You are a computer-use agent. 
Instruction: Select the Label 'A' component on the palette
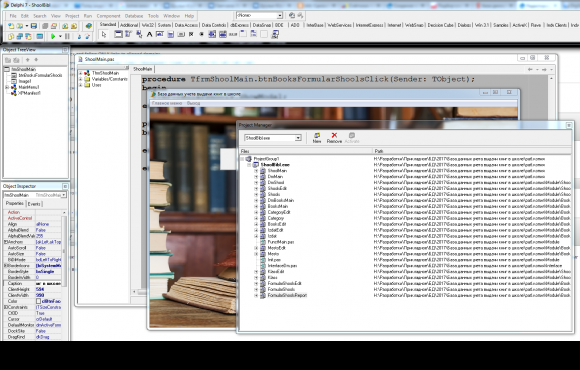point(149,34)
